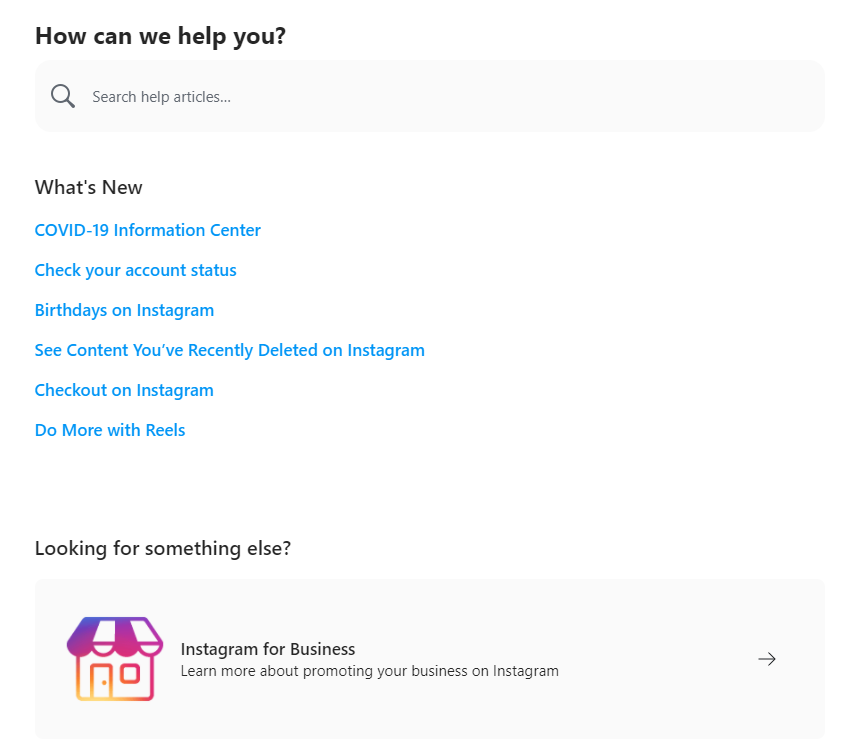
Task: Click the square window on shop icon
Action: (130, 674)
